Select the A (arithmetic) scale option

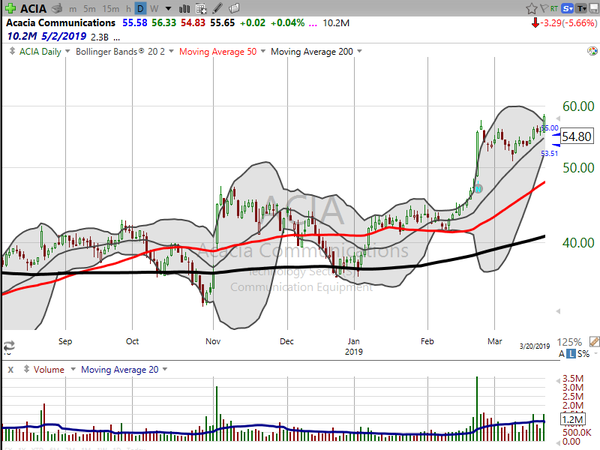click(x=561, y=354)
